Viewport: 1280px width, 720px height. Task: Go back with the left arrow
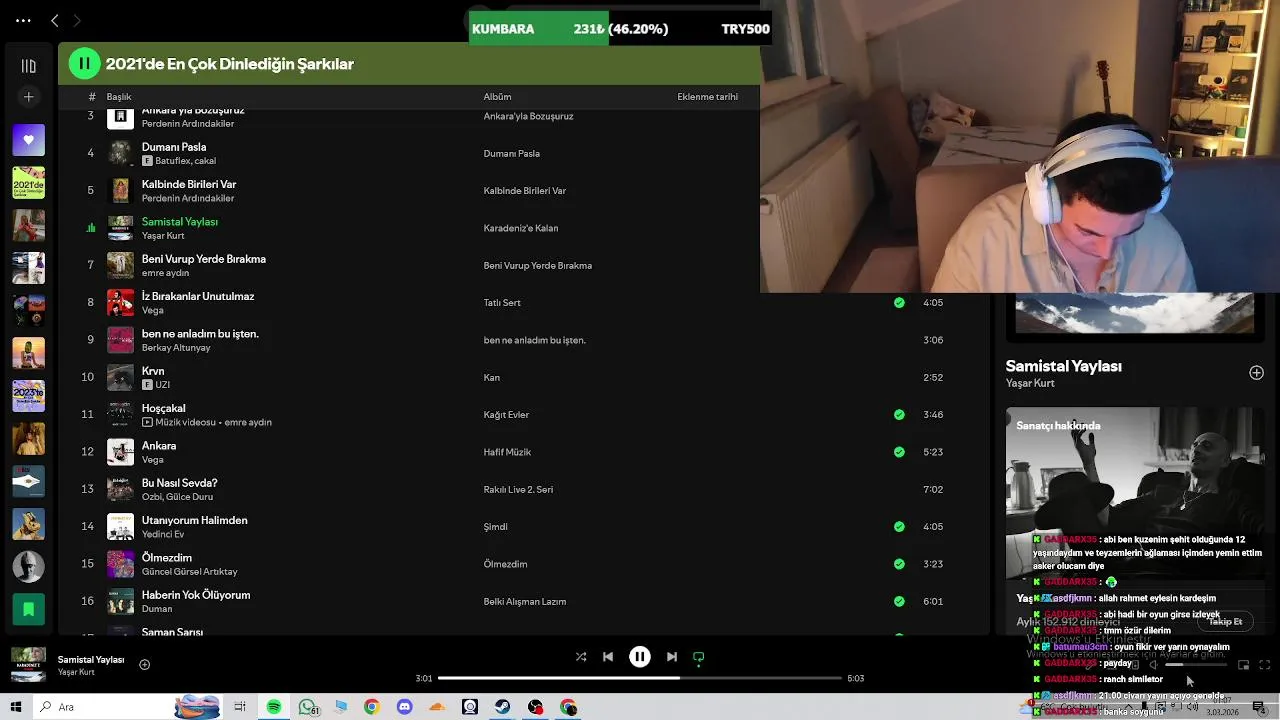tap(54, 20)
